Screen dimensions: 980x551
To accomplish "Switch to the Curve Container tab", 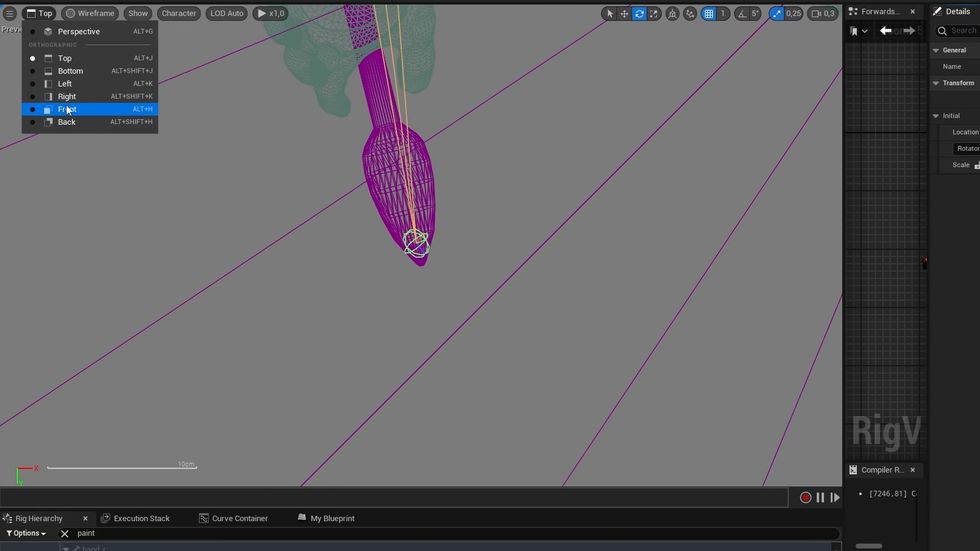I will tap(233, 519).
